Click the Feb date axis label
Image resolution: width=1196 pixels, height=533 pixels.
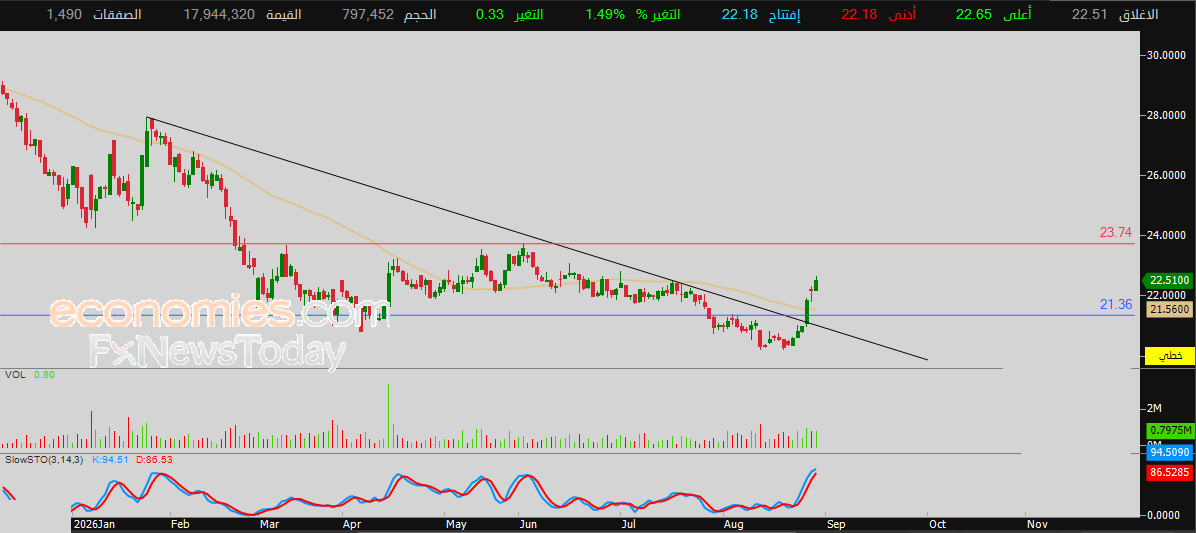tap(179, 525)
